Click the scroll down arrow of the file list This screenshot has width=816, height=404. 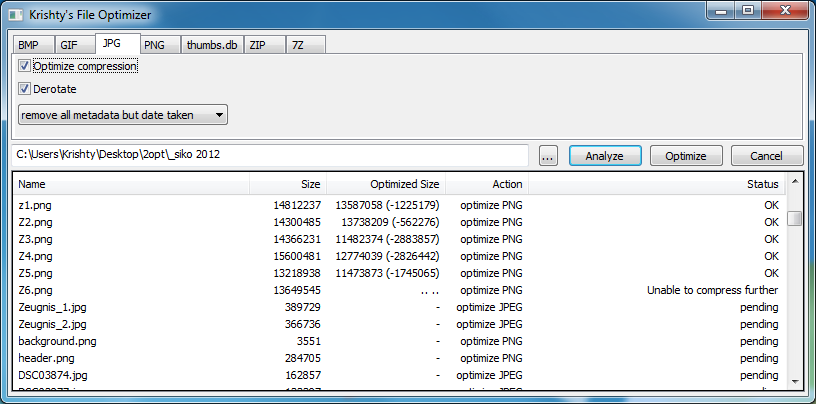[795, 380]
